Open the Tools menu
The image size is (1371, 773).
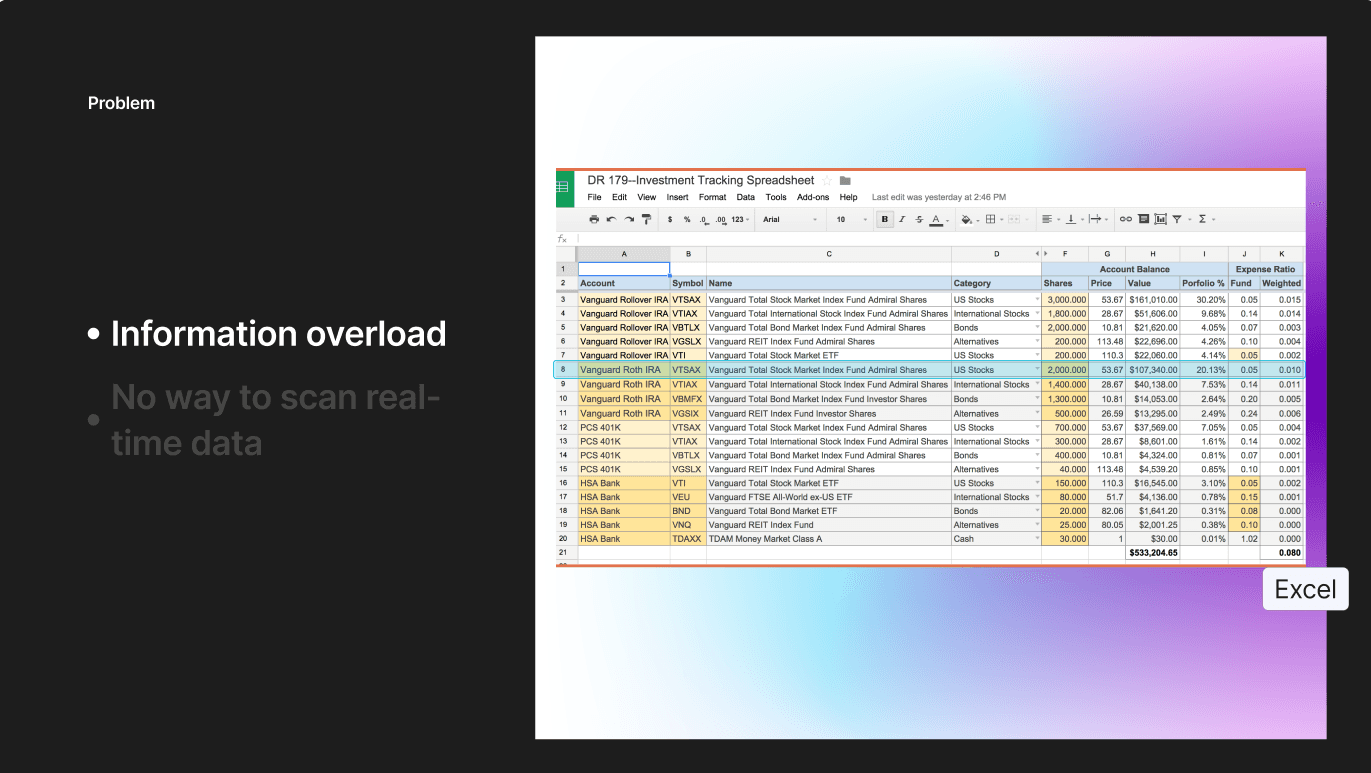pyautogui.click(x=776, y=198)
